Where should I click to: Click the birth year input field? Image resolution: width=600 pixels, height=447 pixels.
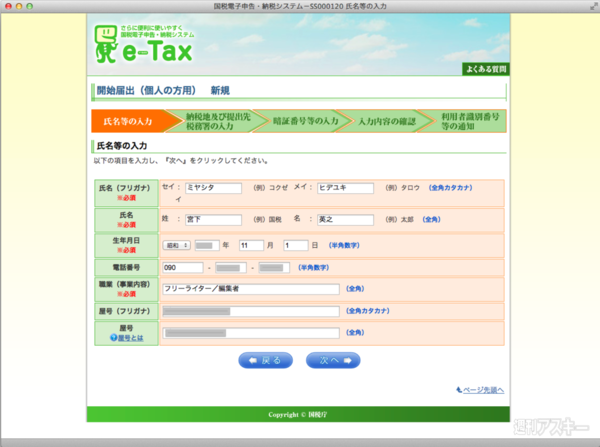tap(207, 245)
